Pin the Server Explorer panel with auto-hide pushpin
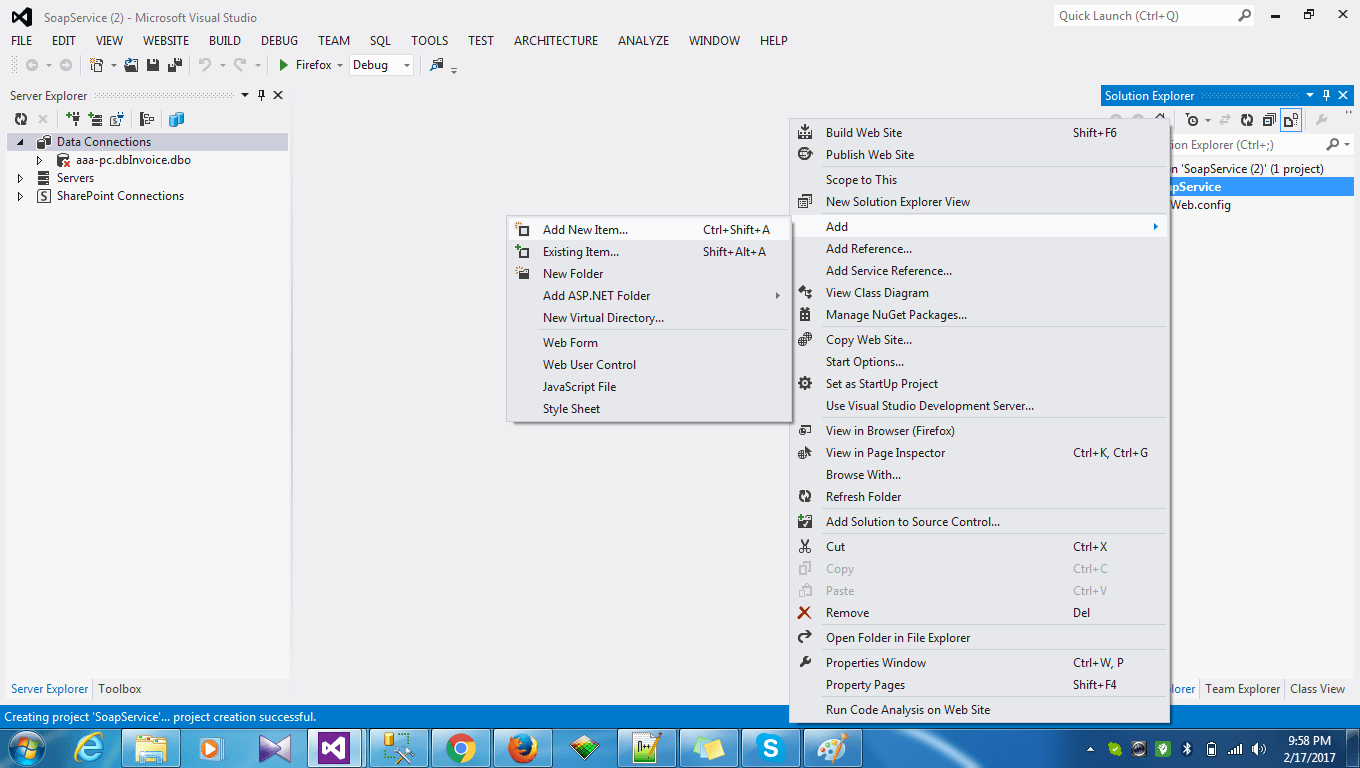Image resolution: width=1360 pixels, height=768 pixels. pyautogui.click(x=262, y=95)
